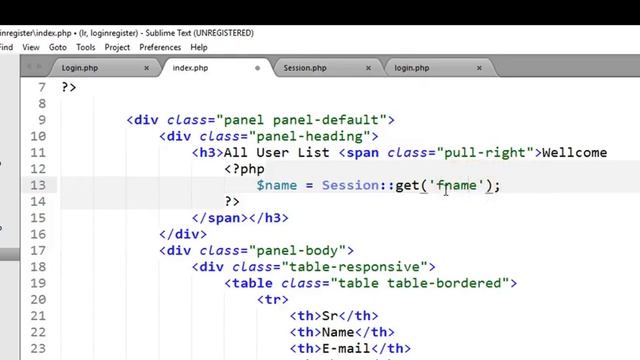Open the View menu
The image size is (640, 360).
tap(31, 47)
